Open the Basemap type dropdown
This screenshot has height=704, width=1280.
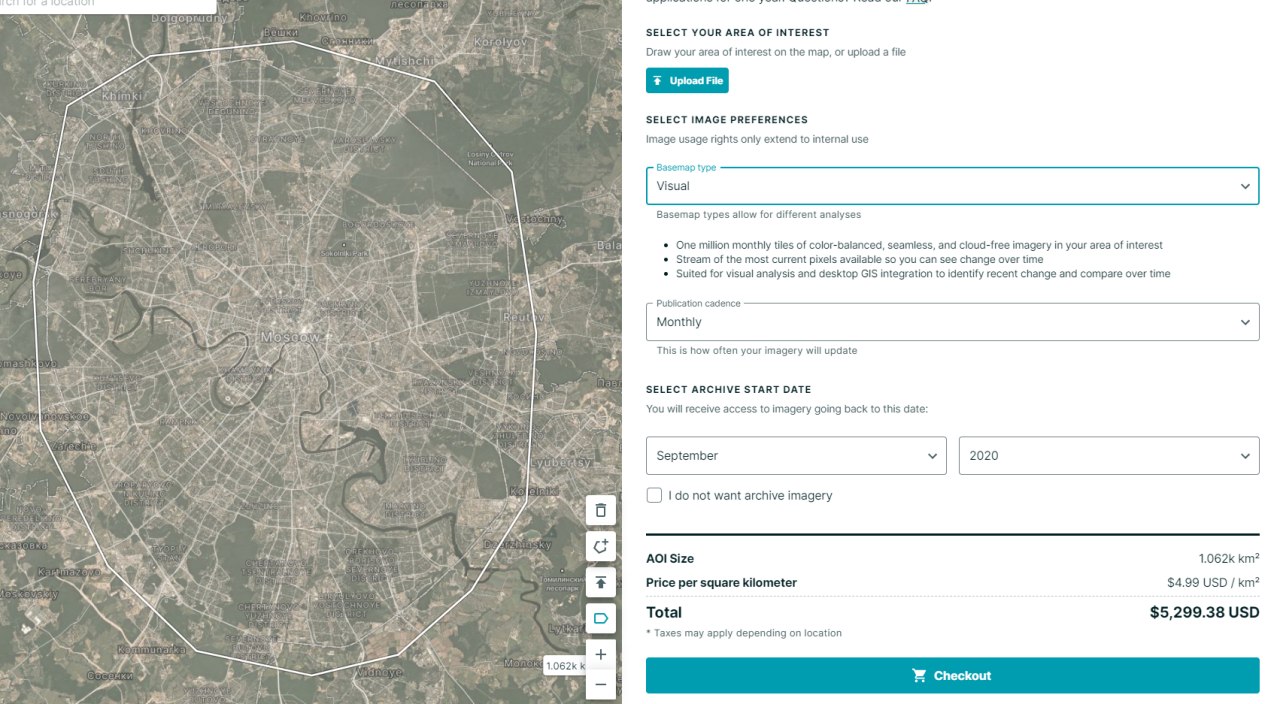coord(952,186)
